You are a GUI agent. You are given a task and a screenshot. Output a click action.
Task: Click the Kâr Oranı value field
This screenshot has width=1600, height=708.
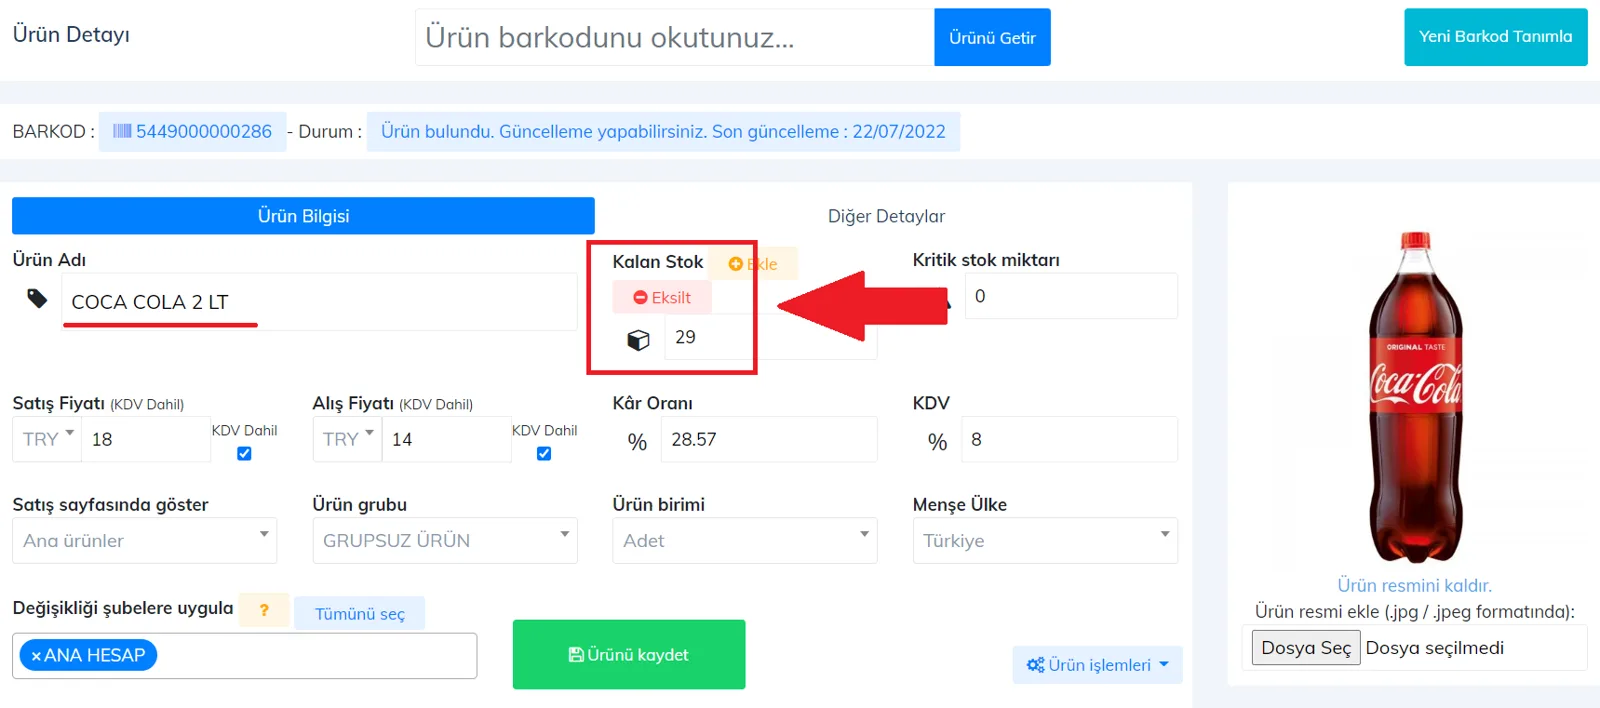tap(769, 439)
